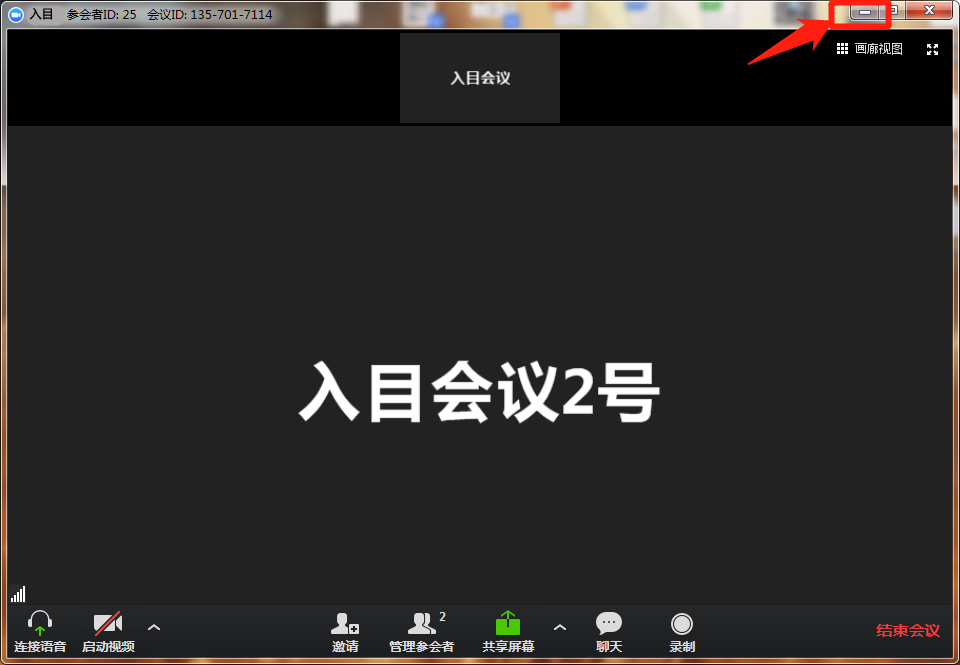Click the red End Meeting button
Screen dimensions: 960x665
click(x=907, y=630)
